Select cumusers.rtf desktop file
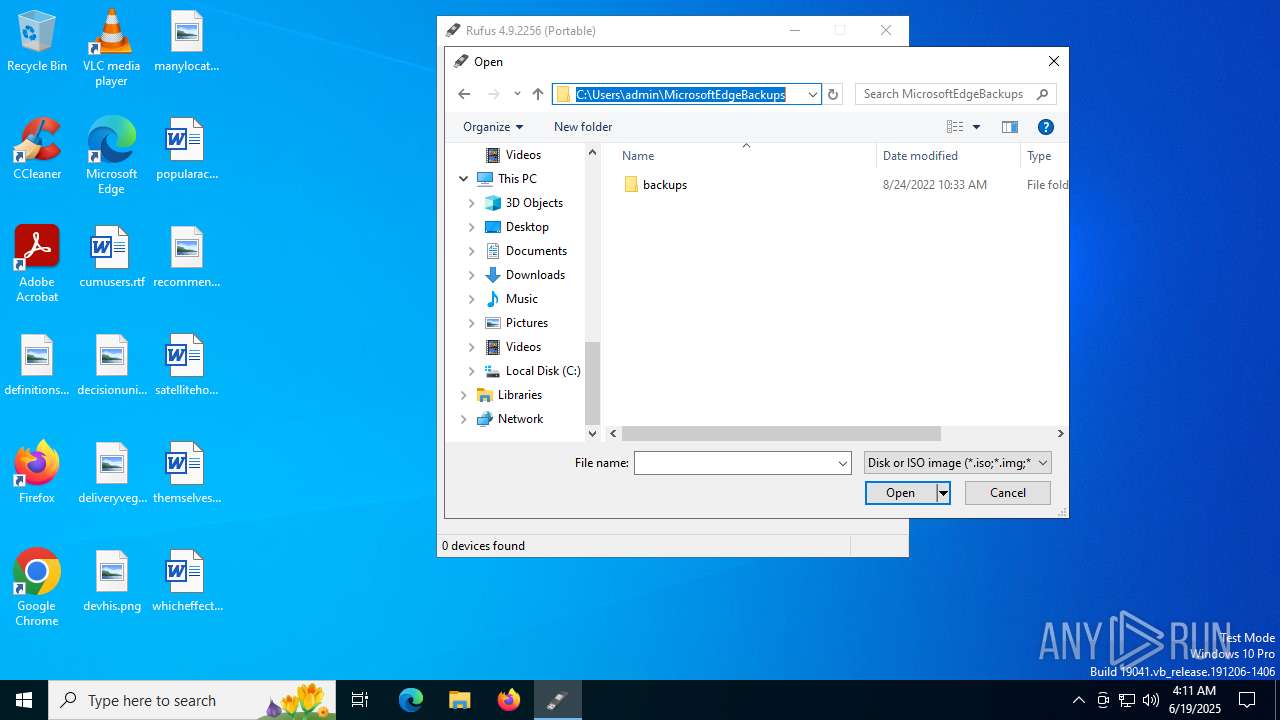1280x720 pixels. point(111,258)
